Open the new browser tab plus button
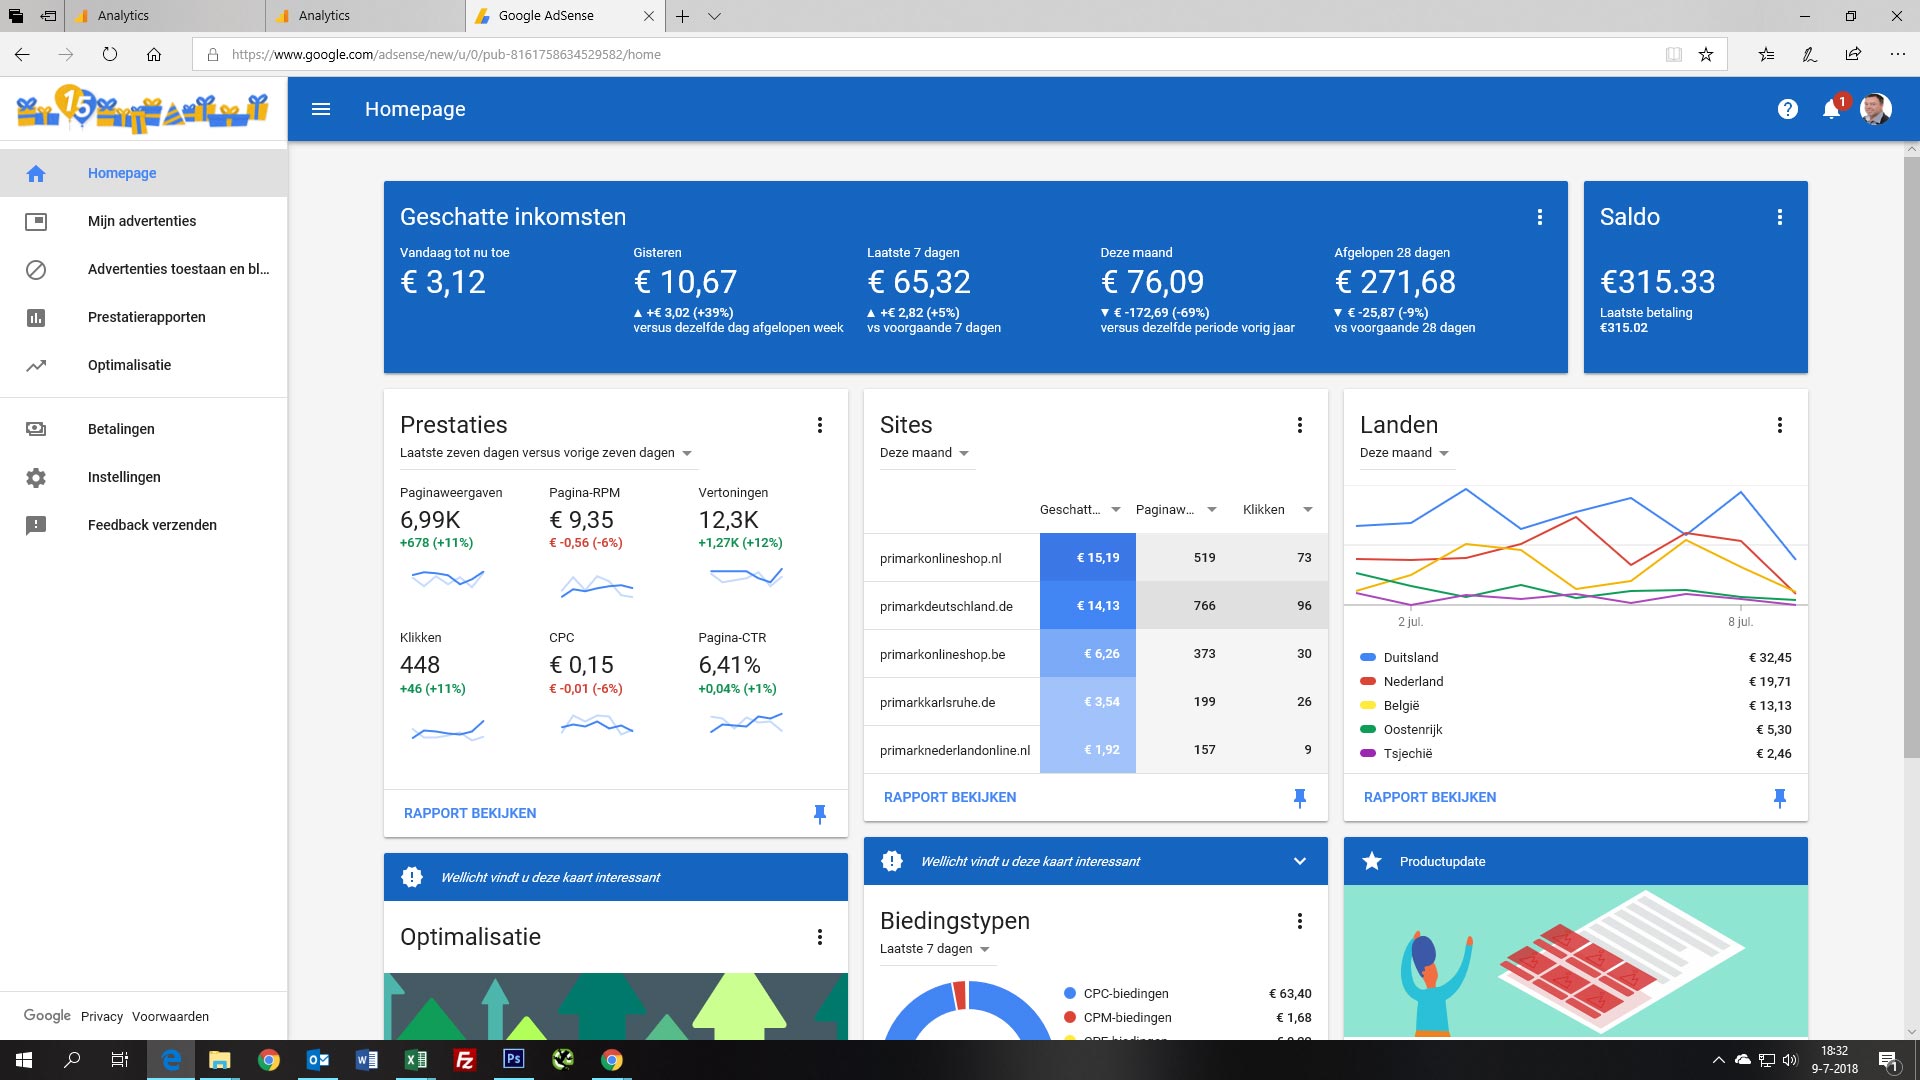Image resolution: width=1920 pixels, height=1080 pixels. 682,16
